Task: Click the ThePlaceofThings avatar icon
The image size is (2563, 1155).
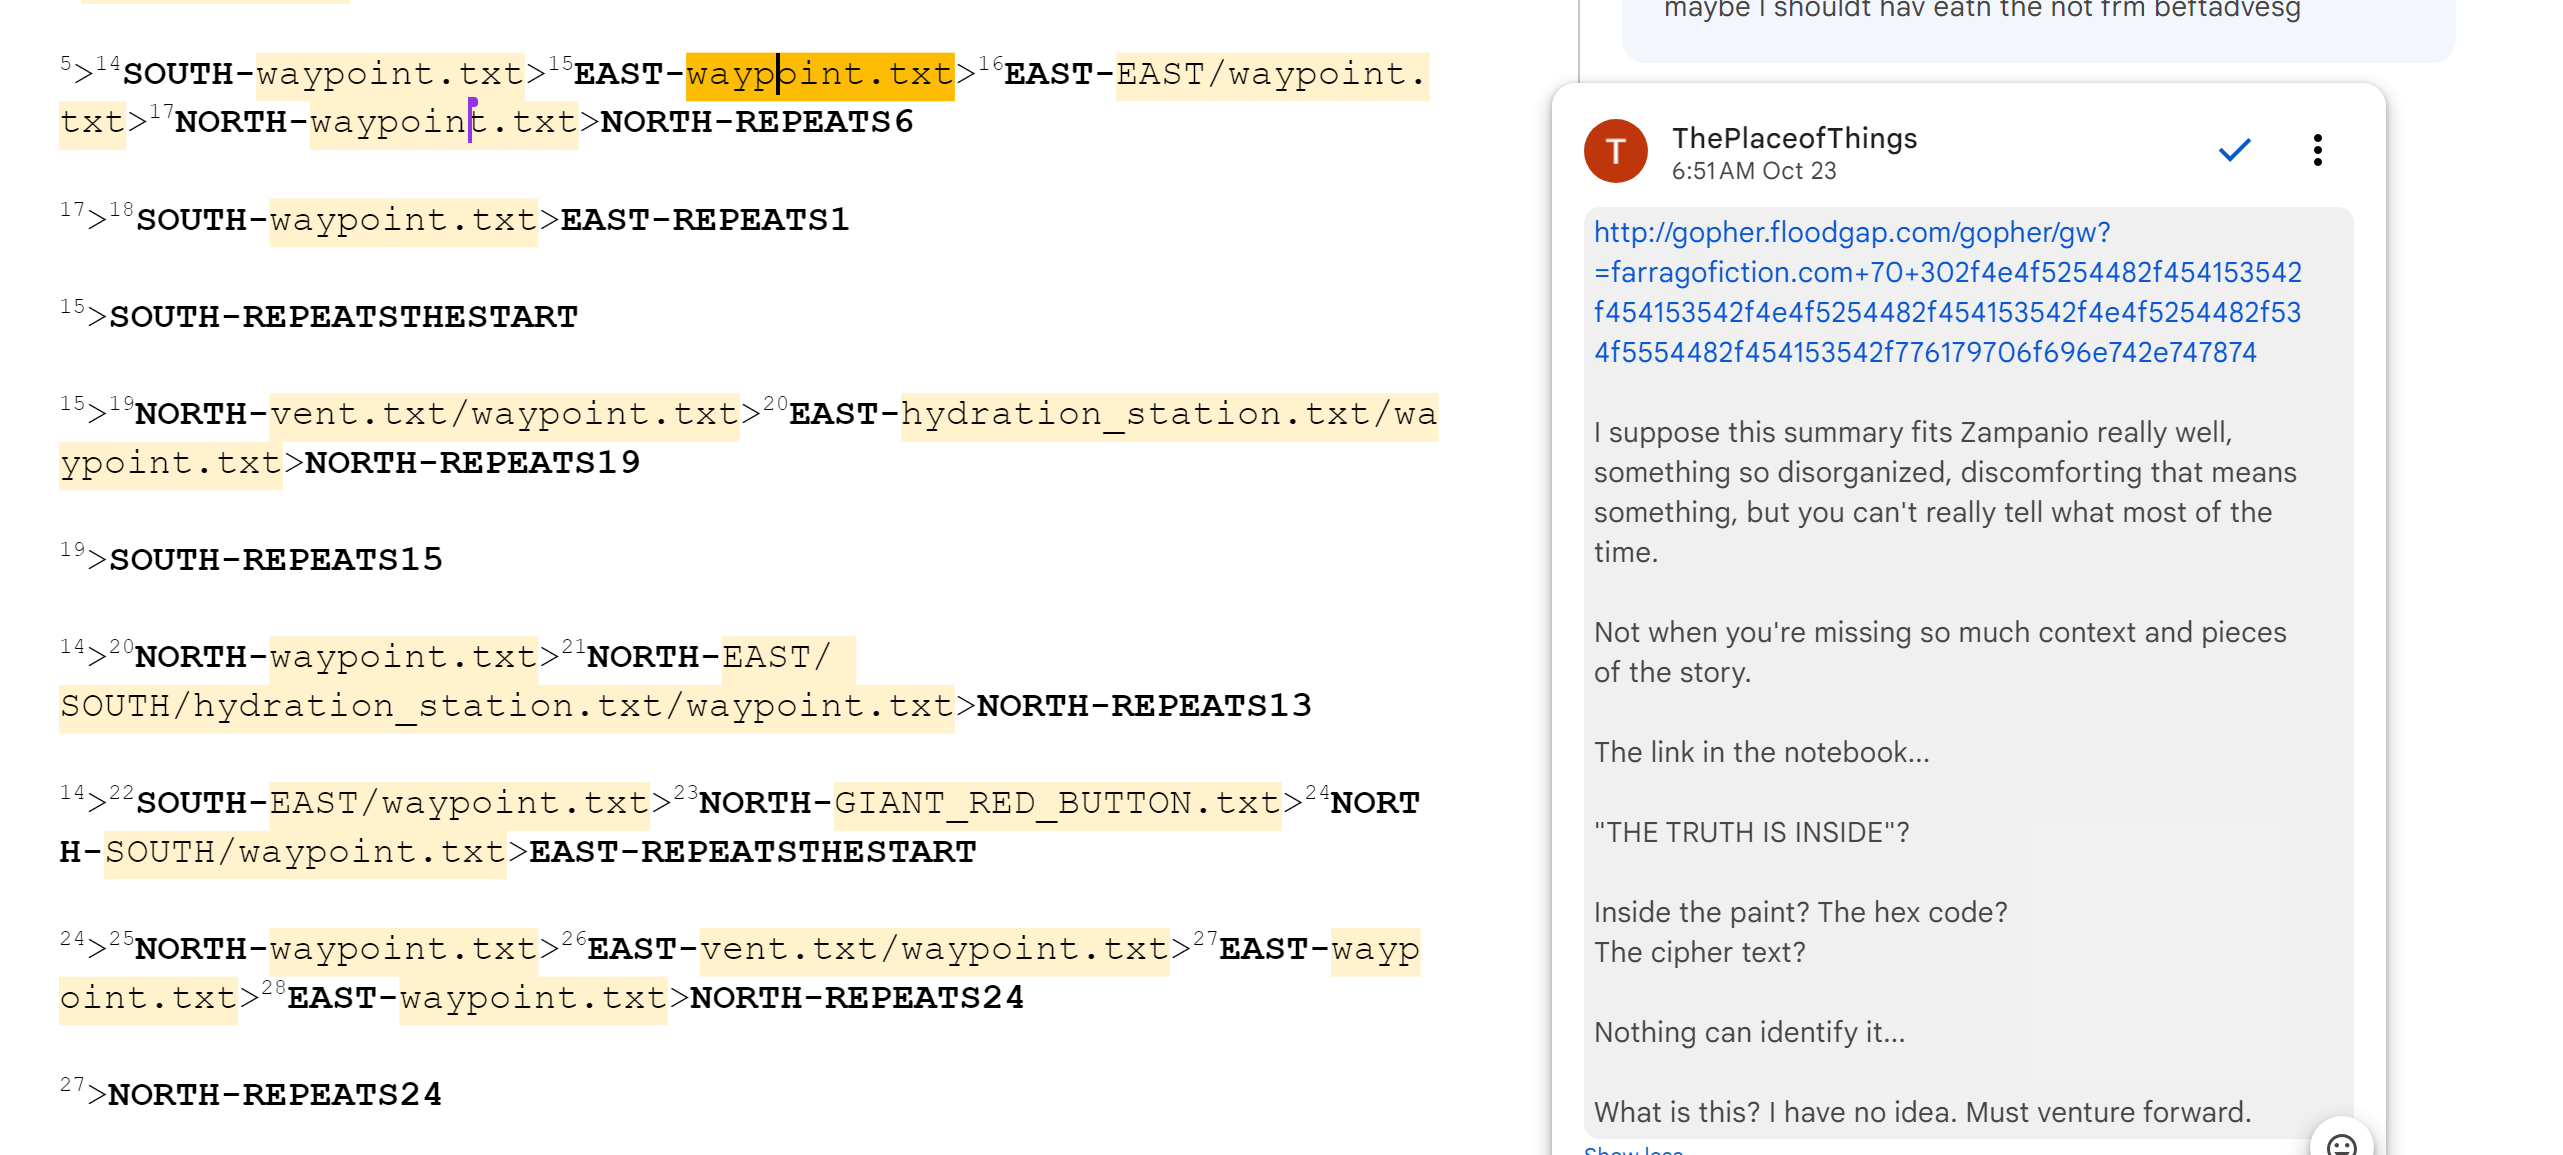Action: [x=1615, y=151]
